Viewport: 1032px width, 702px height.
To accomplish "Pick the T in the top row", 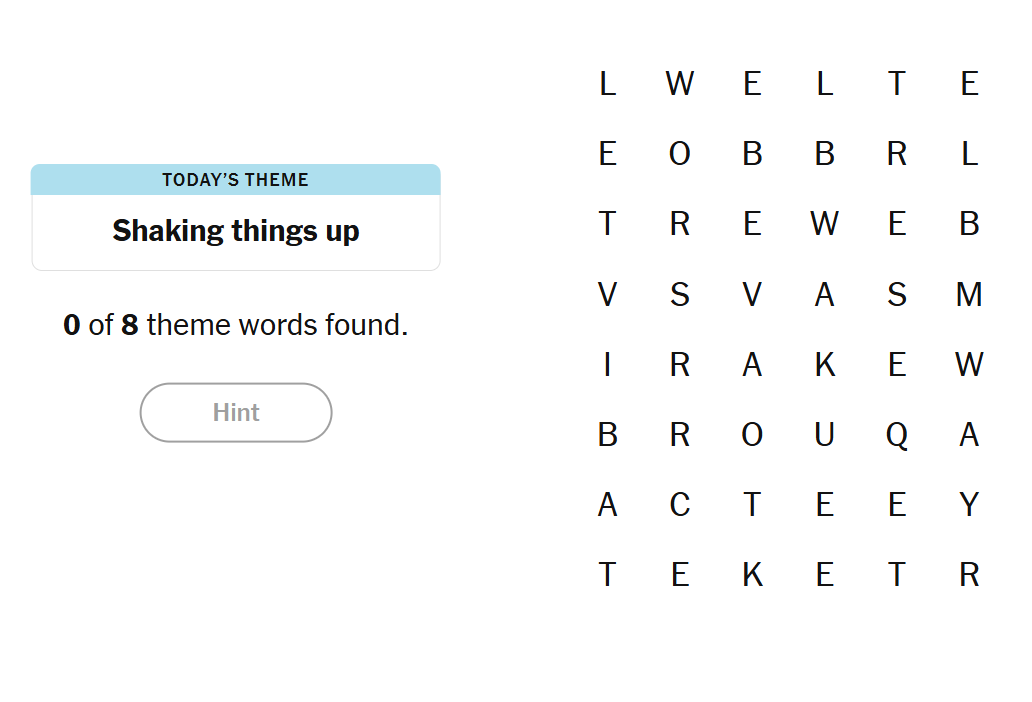I will click(x=897, y=83).
